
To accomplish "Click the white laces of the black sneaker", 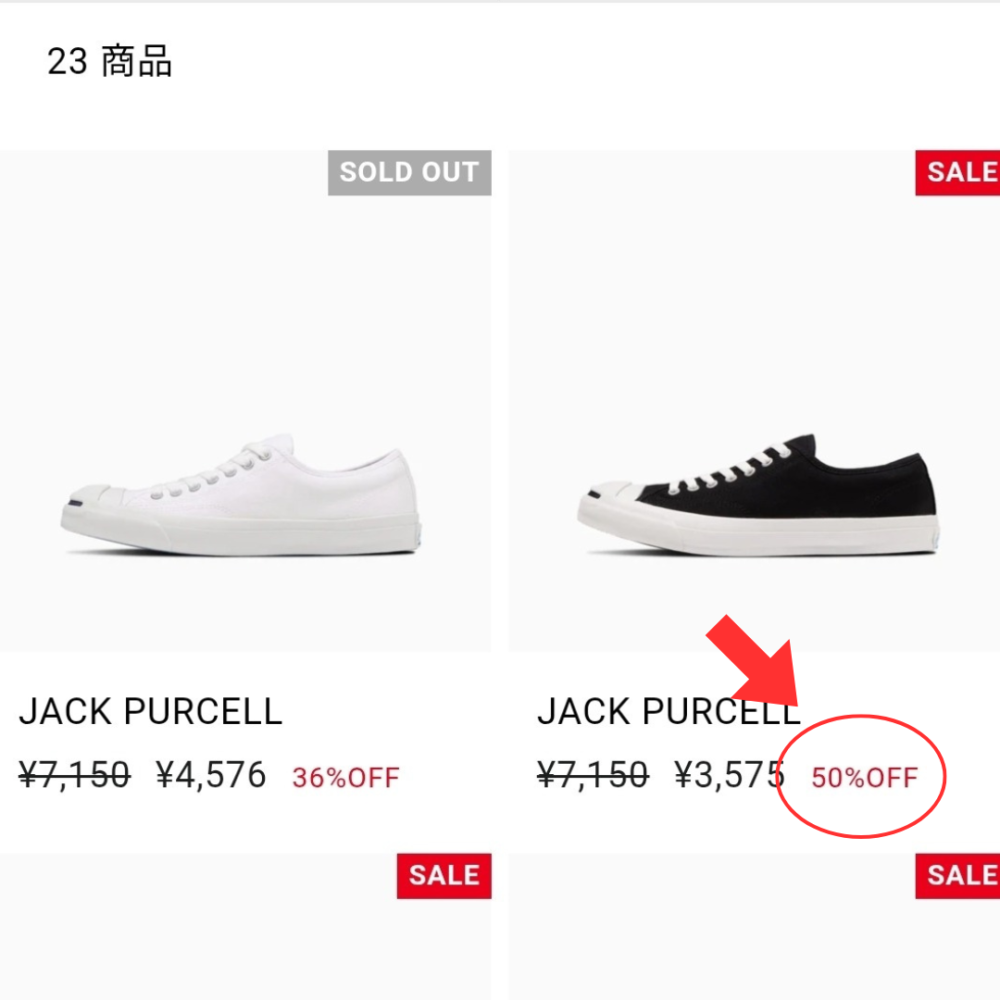I will [722, 472].
